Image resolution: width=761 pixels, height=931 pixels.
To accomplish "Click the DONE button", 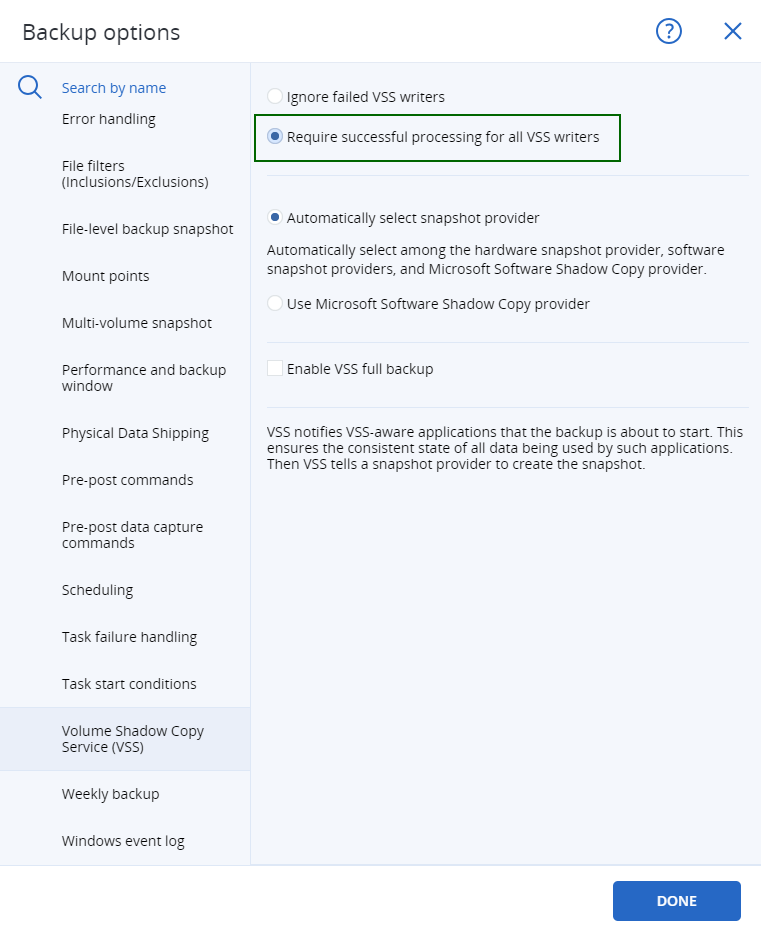I will click(677, 900).
